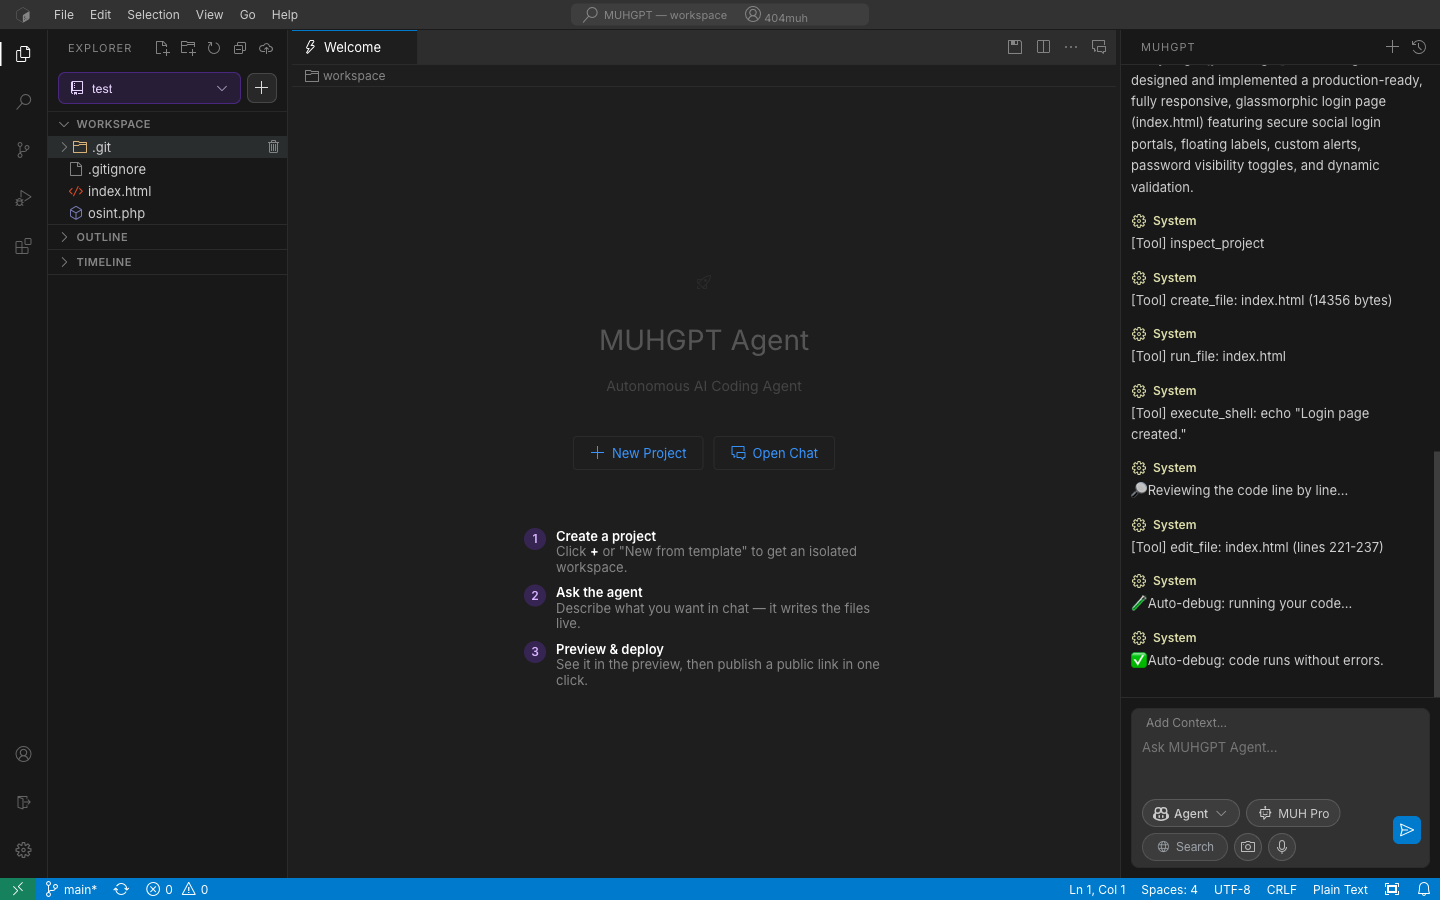
Task: Open remote window from status bar corner
Action: 18,889
